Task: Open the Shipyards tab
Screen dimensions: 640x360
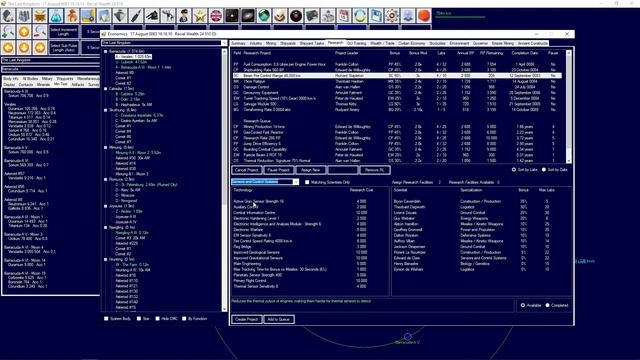Action: click(x=288, y=43)
